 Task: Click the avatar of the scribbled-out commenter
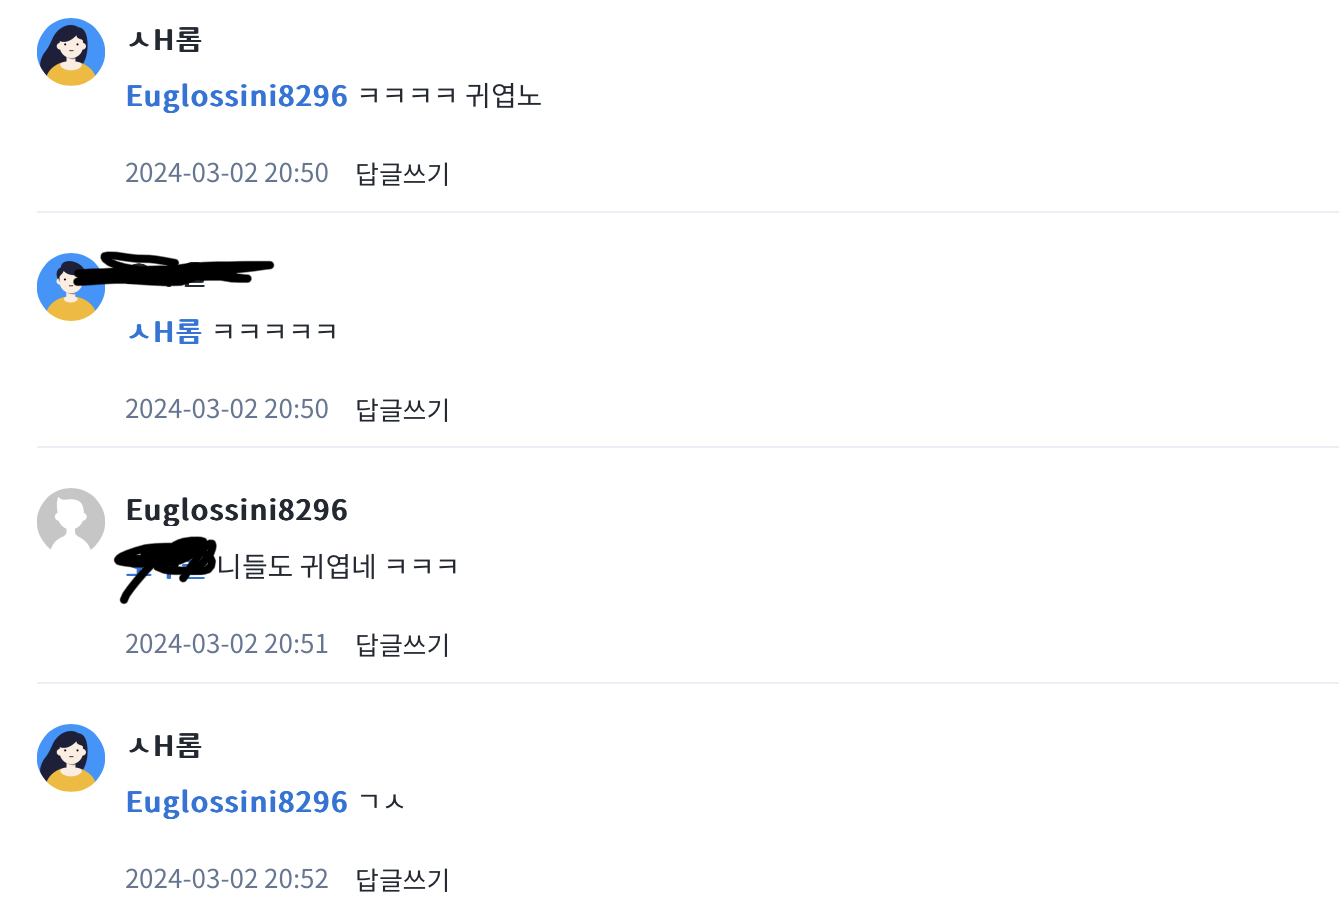[71, 287]
